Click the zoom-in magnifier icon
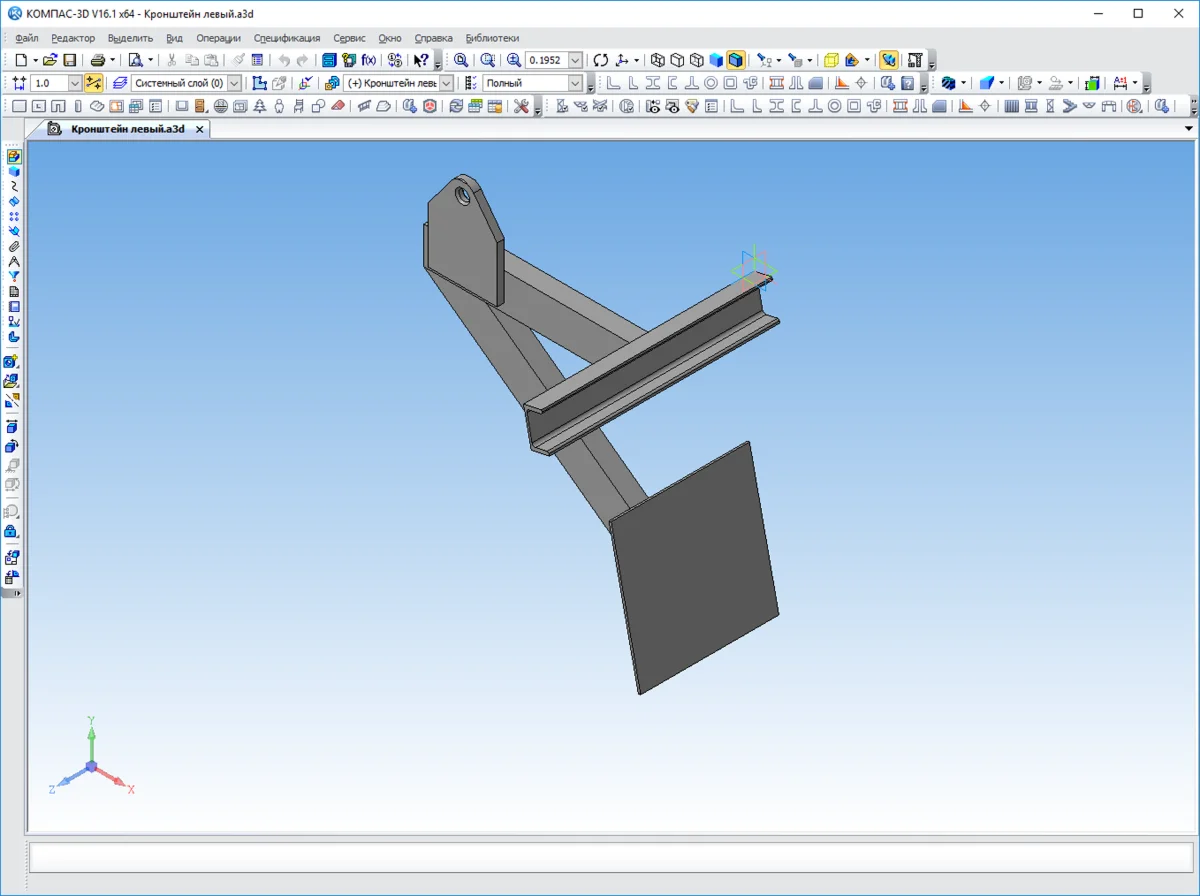Screen dimensions: 1200x896 pos(514,60)
